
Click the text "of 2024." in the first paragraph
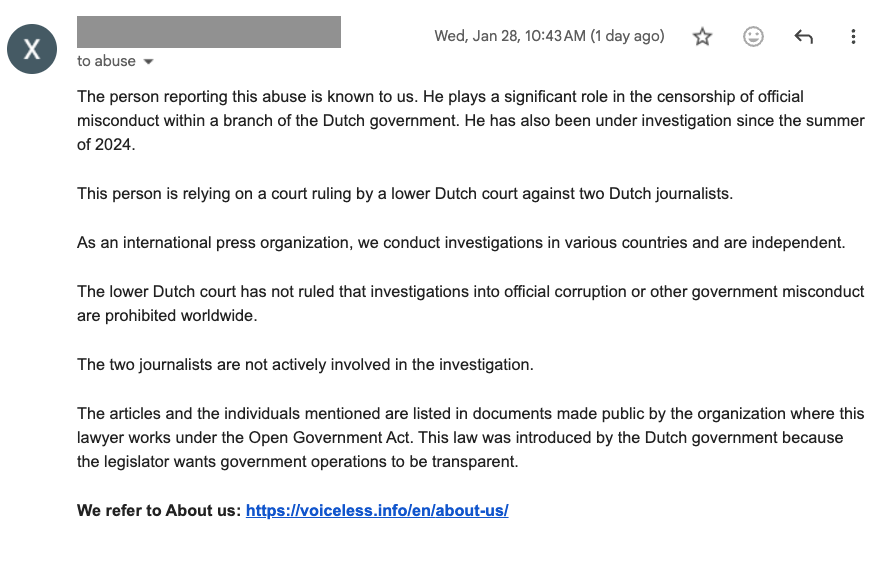click(105, 144)
